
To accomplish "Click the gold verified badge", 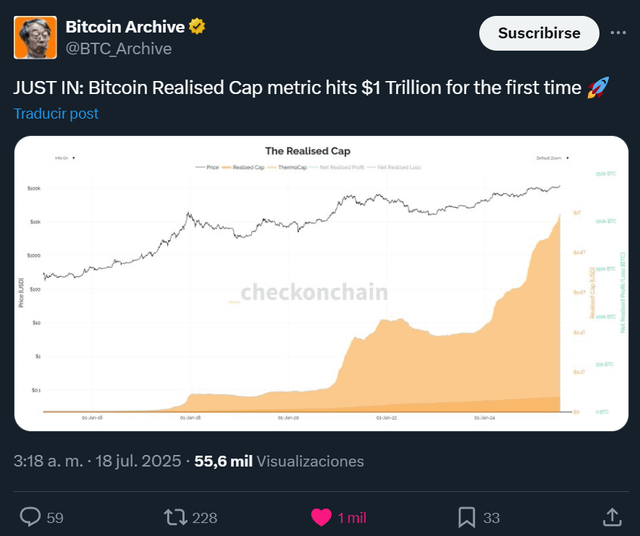I will [x=197, y=27].
